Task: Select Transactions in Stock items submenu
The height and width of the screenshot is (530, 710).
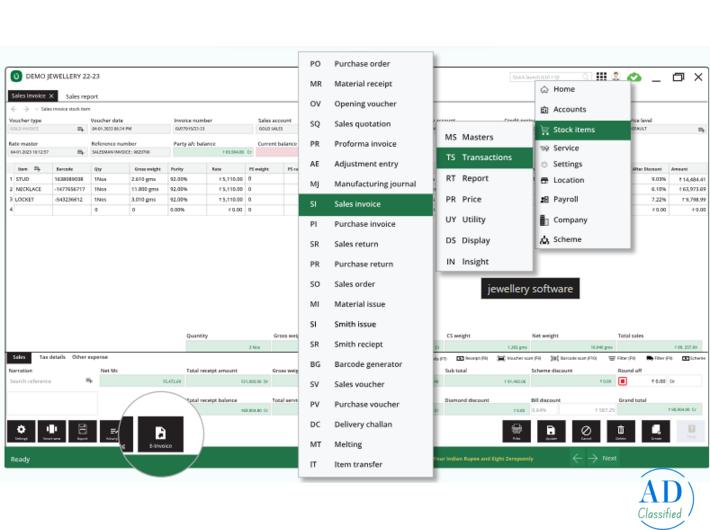Action: click(485, 158)
